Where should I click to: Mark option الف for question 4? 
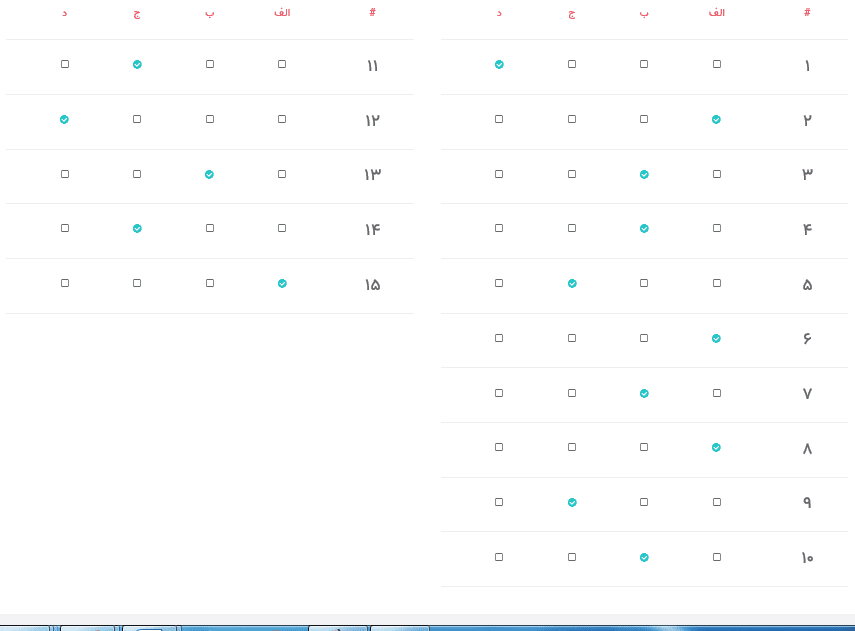click(x=716, y=228)
